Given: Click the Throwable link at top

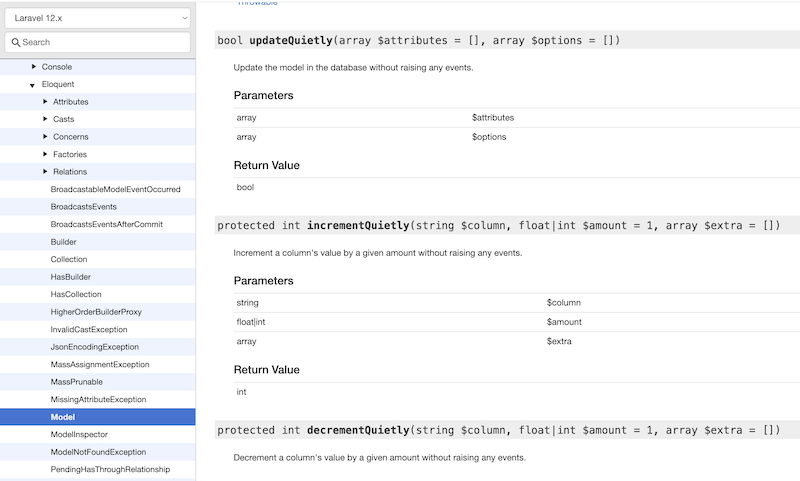Looking at the screenshot, I should (x=257, y=4).
